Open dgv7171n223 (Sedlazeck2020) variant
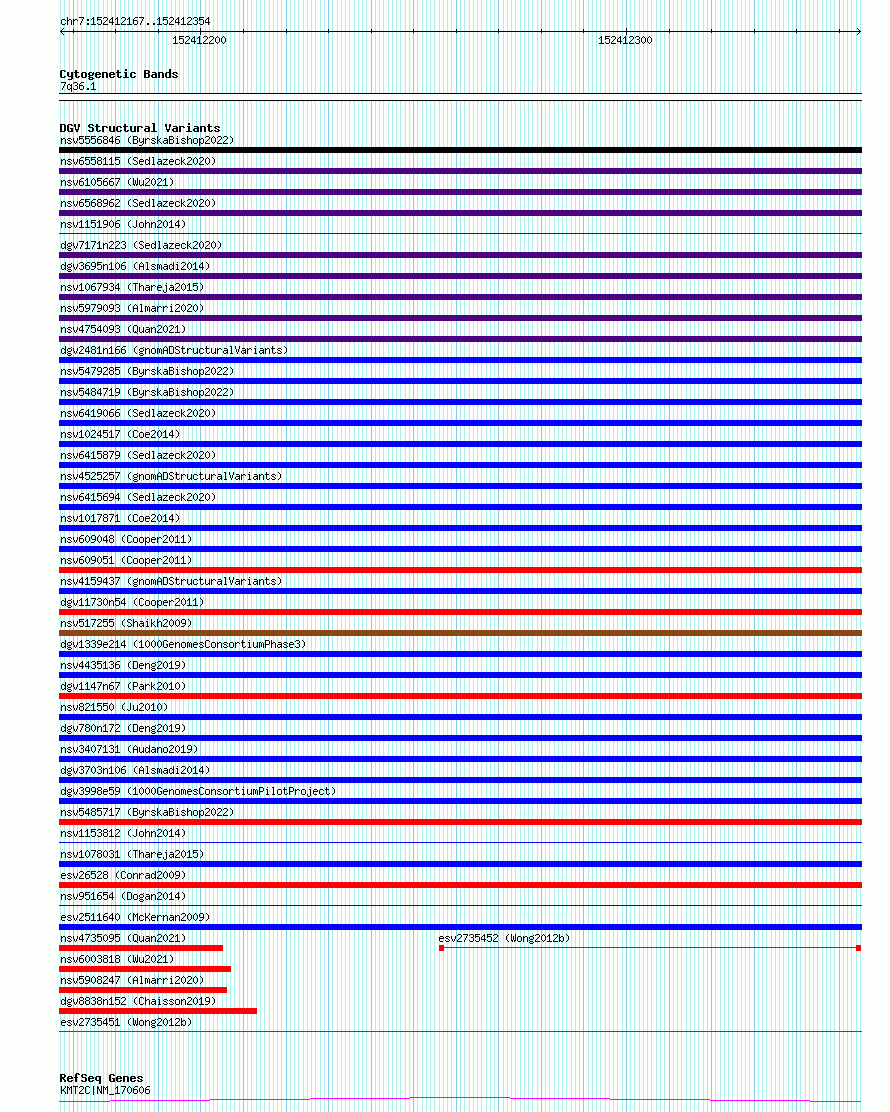Viewport: 890px width, 1112px height. coord(140,245)
